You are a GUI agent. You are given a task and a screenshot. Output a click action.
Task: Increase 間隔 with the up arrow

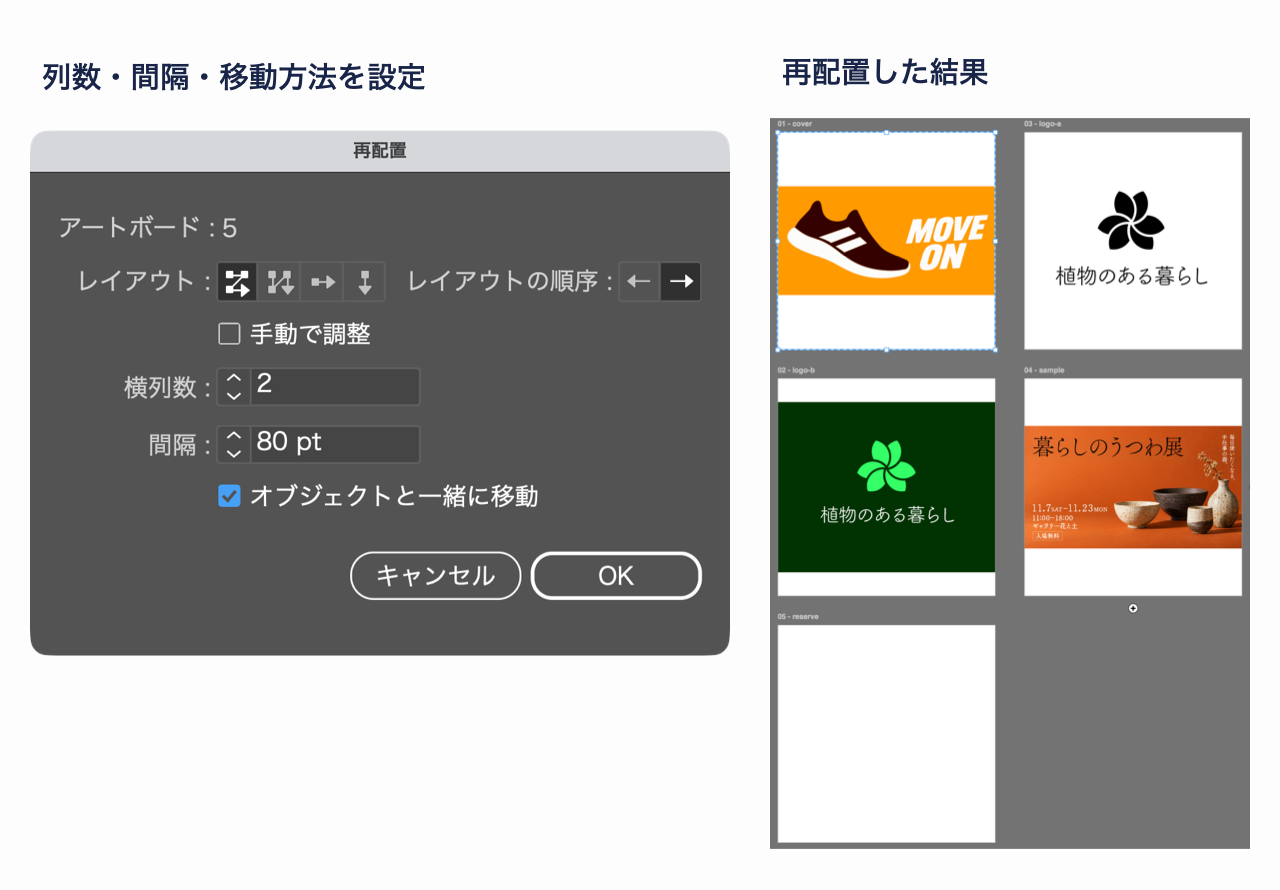[234, 436]
